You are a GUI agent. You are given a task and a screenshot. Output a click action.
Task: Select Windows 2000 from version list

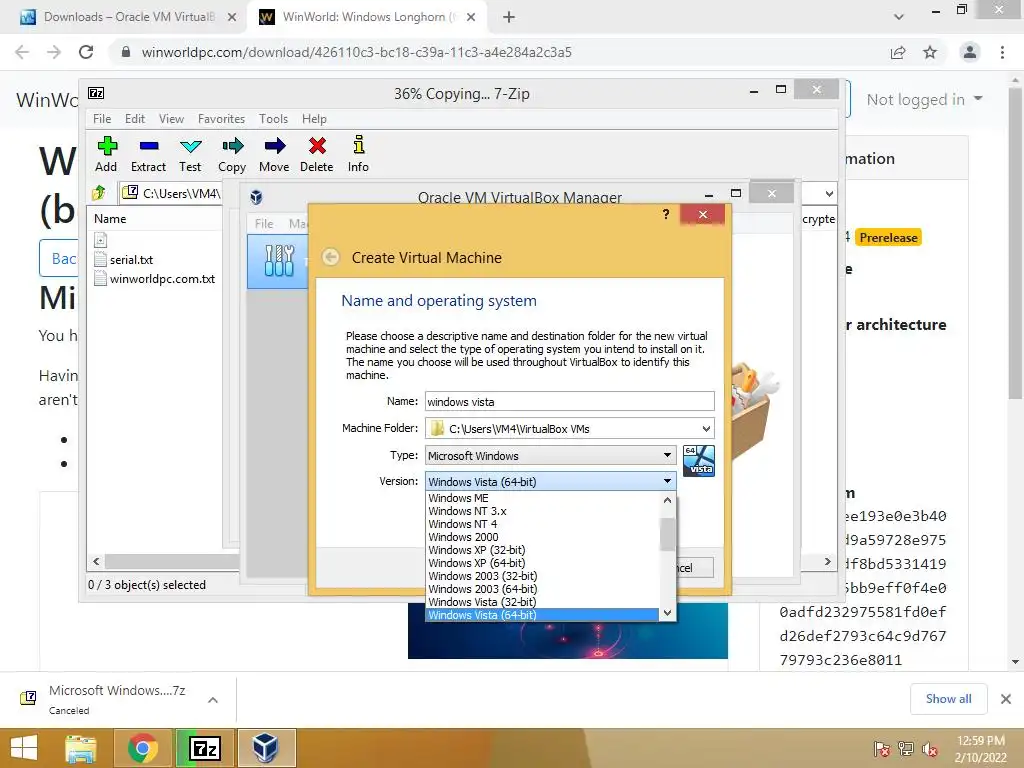click(542, 537)
